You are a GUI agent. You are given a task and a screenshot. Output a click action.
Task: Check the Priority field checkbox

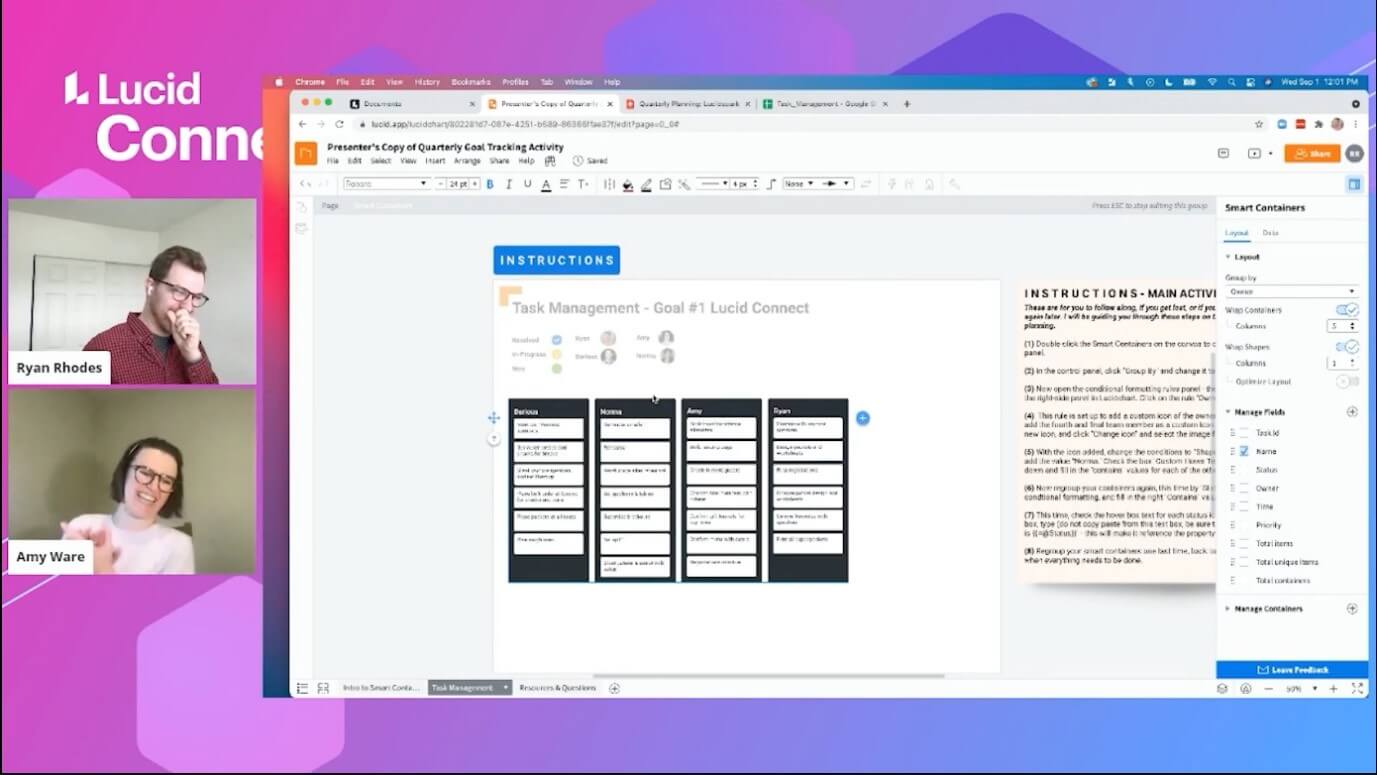pos(1244,525)
